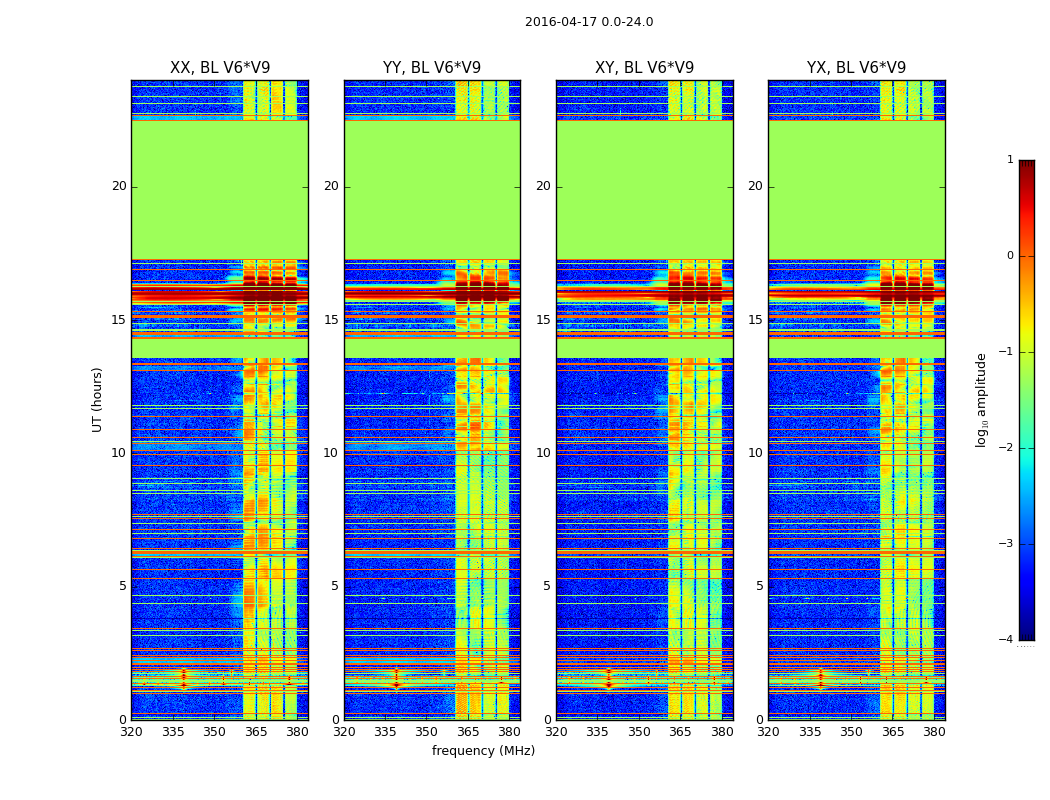The width and height of the screenshot is (1050, 800).
Task: Click the "365" frequency tick under XY panel
Action: (x=680, y=732)
